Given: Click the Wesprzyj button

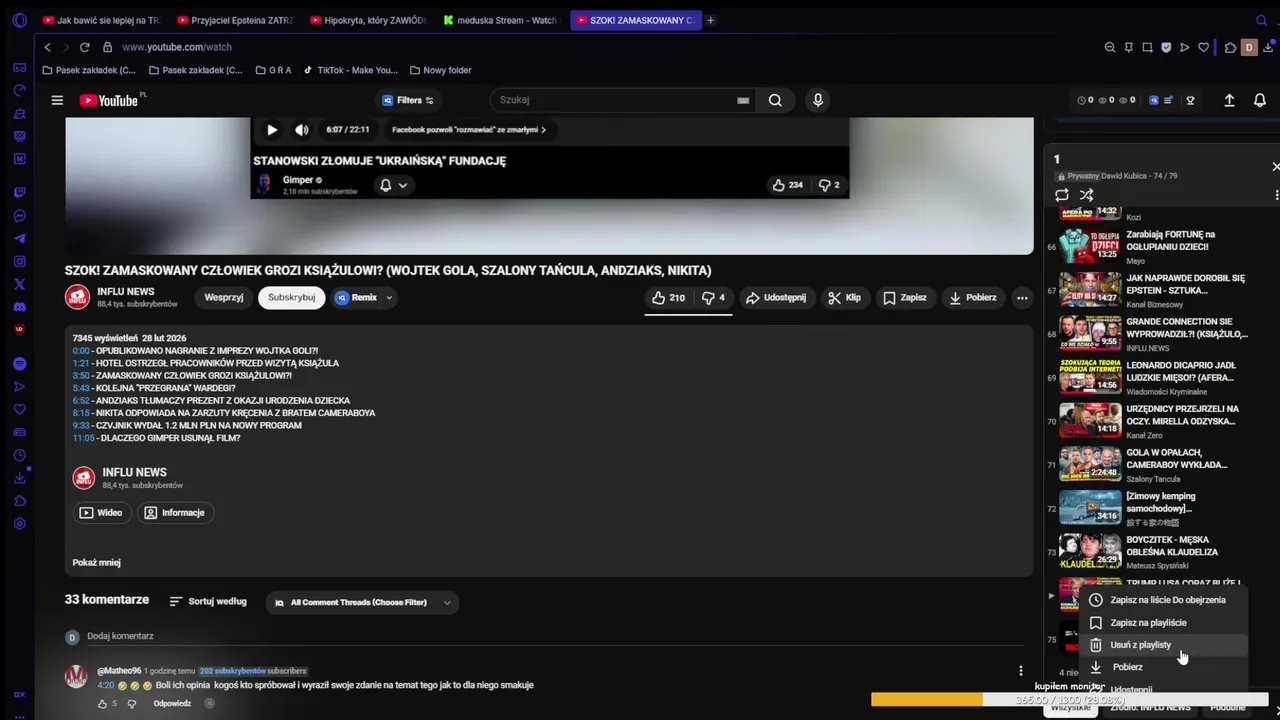Looking at the screenshot, I should (x=224, y=297).
